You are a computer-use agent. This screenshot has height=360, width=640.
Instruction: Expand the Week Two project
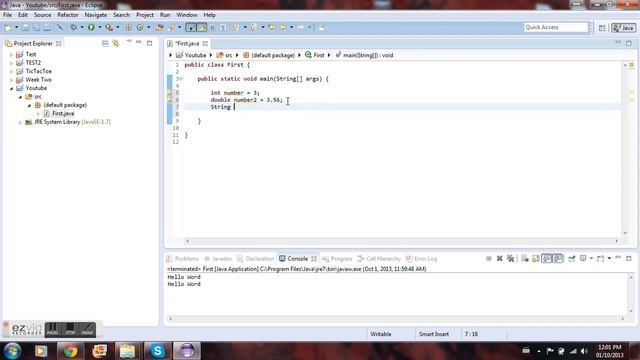(11, 80)
